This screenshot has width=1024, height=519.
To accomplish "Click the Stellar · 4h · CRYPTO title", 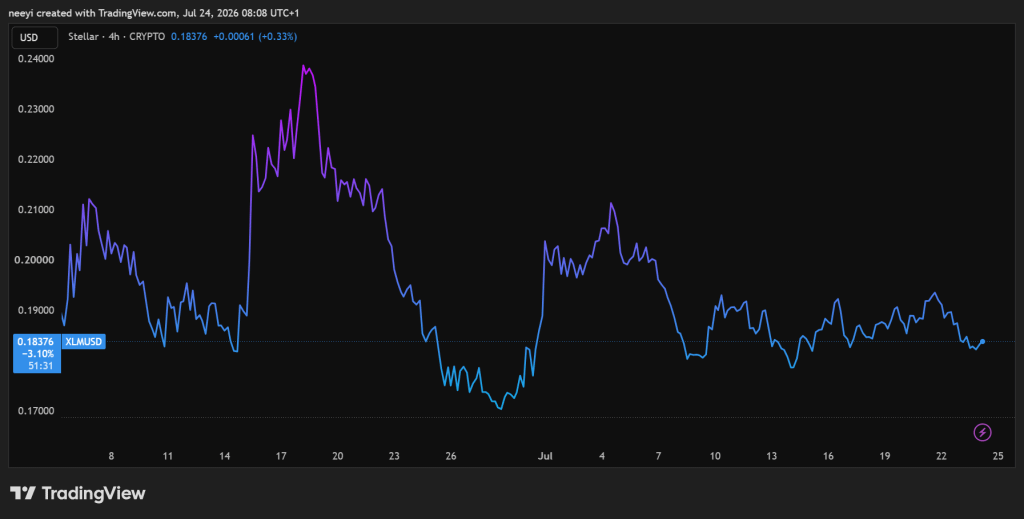I will tap(117, 37).
